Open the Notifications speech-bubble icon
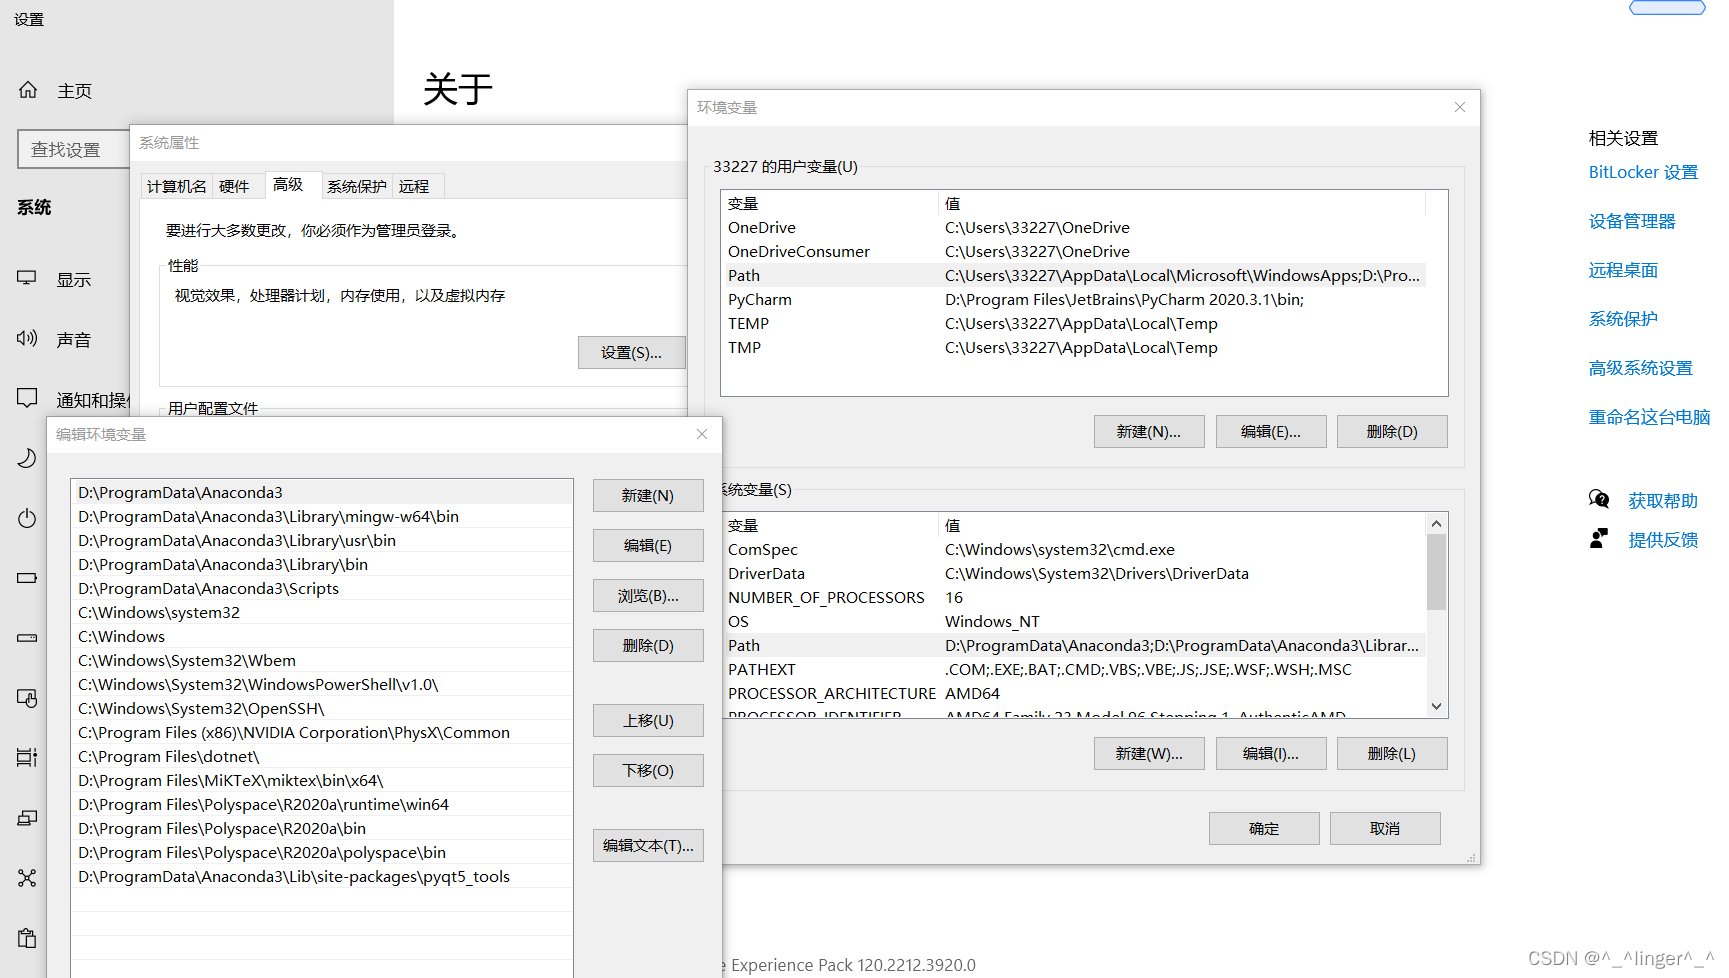This screenshot has width=1729, height=978. tap(27, 398)
